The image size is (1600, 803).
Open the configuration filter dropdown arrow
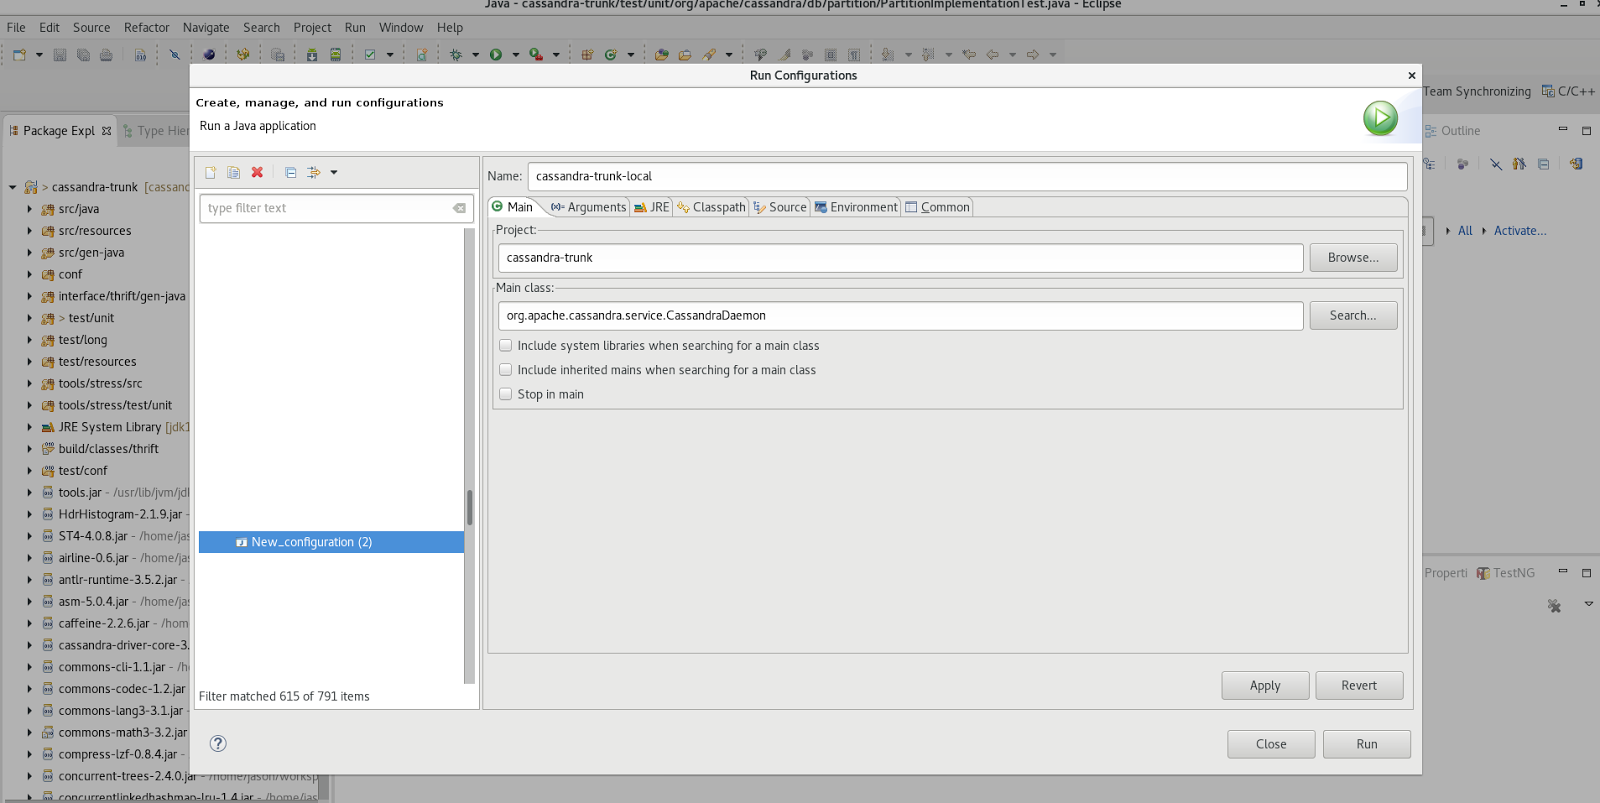click(x=334, y=173)
